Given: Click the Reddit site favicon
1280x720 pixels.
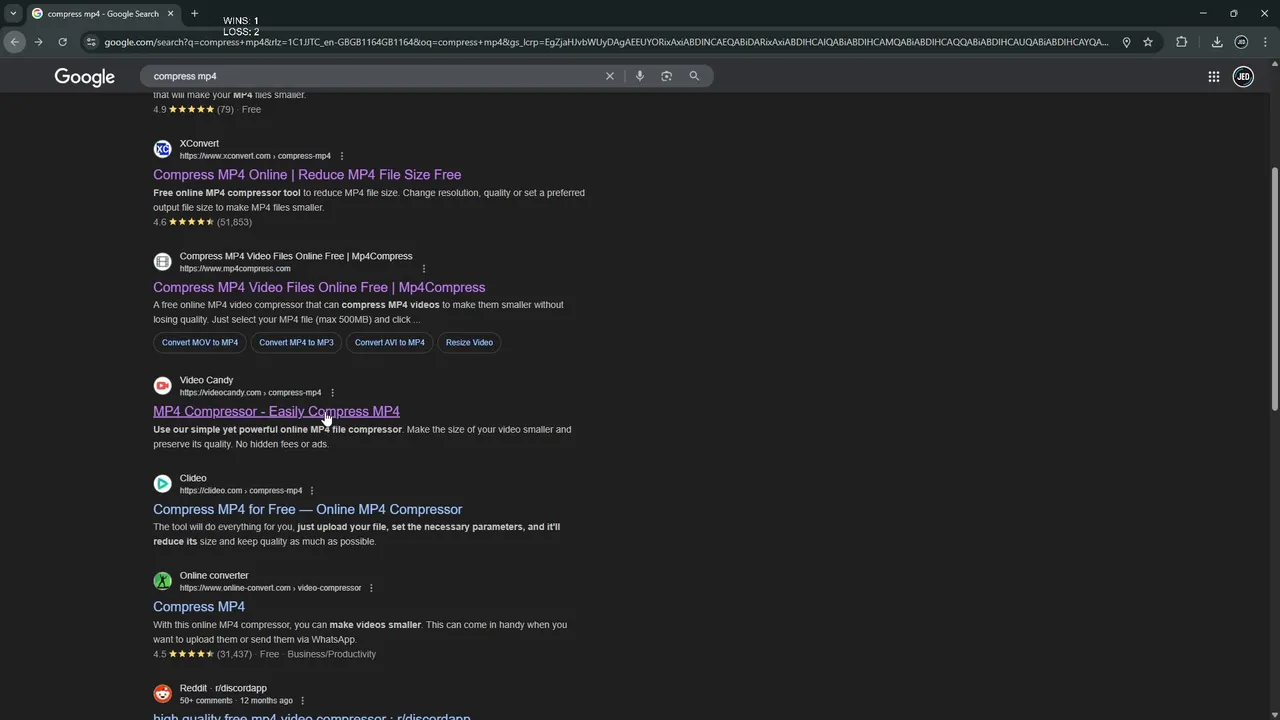Looking at the screenshot, I should pyautogui.click(x=162, y=694).
